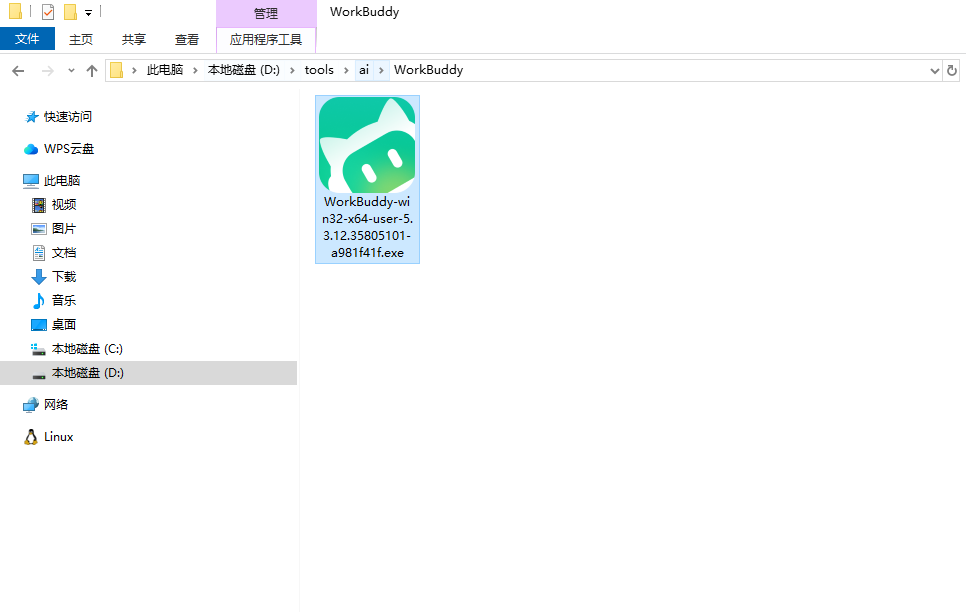Click the music note icon beside 音乐
This screenshot has width=966, height=612.
pos(39,301)
